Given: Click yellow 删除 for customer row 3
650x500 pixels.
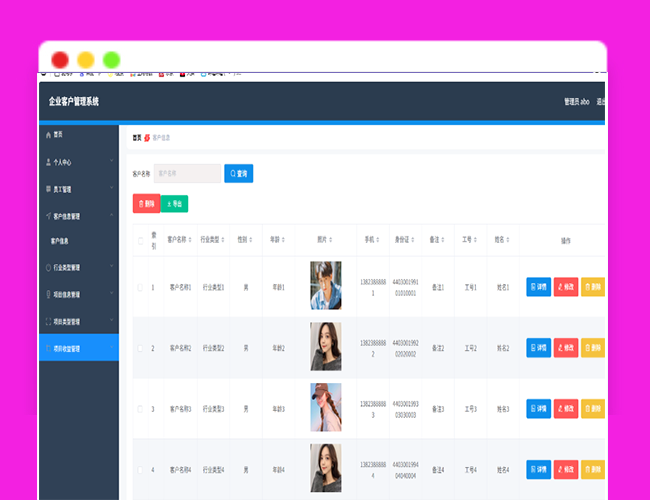Looking at the screenshot, I should 593,409.
